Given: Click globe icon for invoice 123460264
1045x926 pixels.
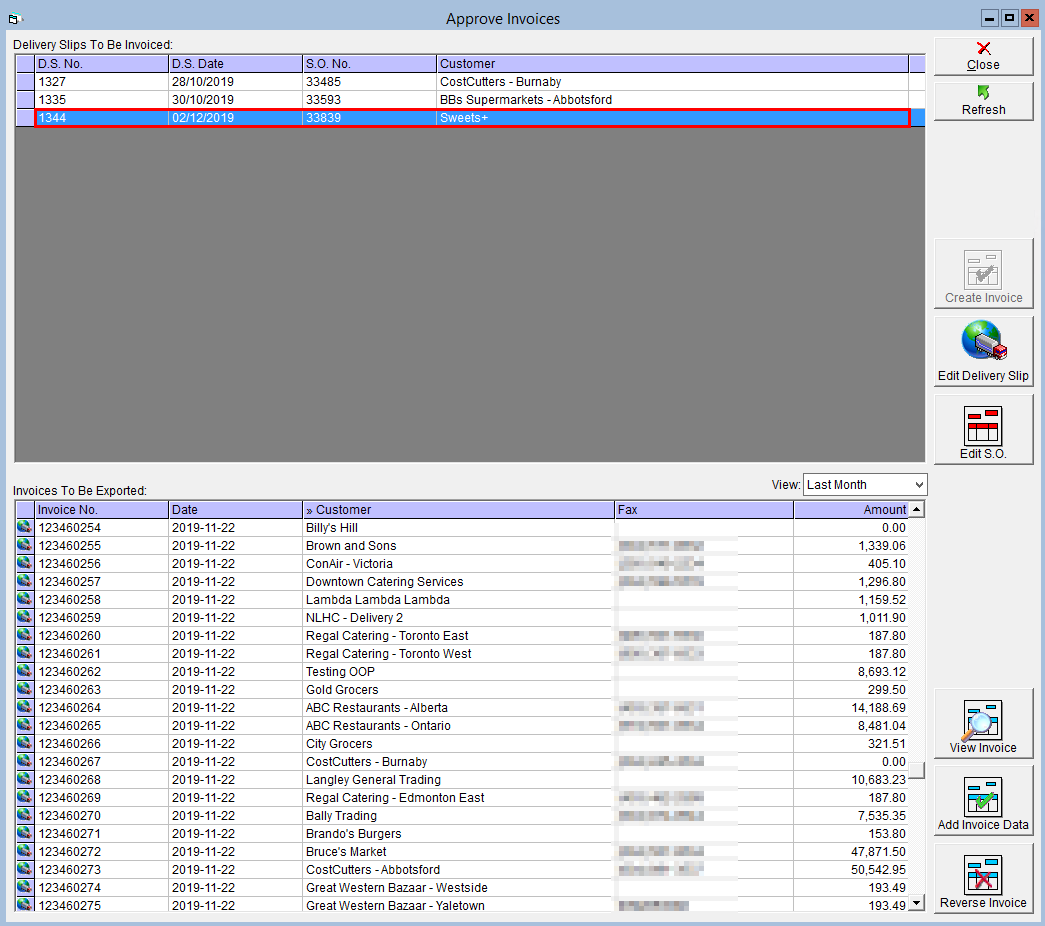Looking at the screenshot, I should tap(25, 707).
